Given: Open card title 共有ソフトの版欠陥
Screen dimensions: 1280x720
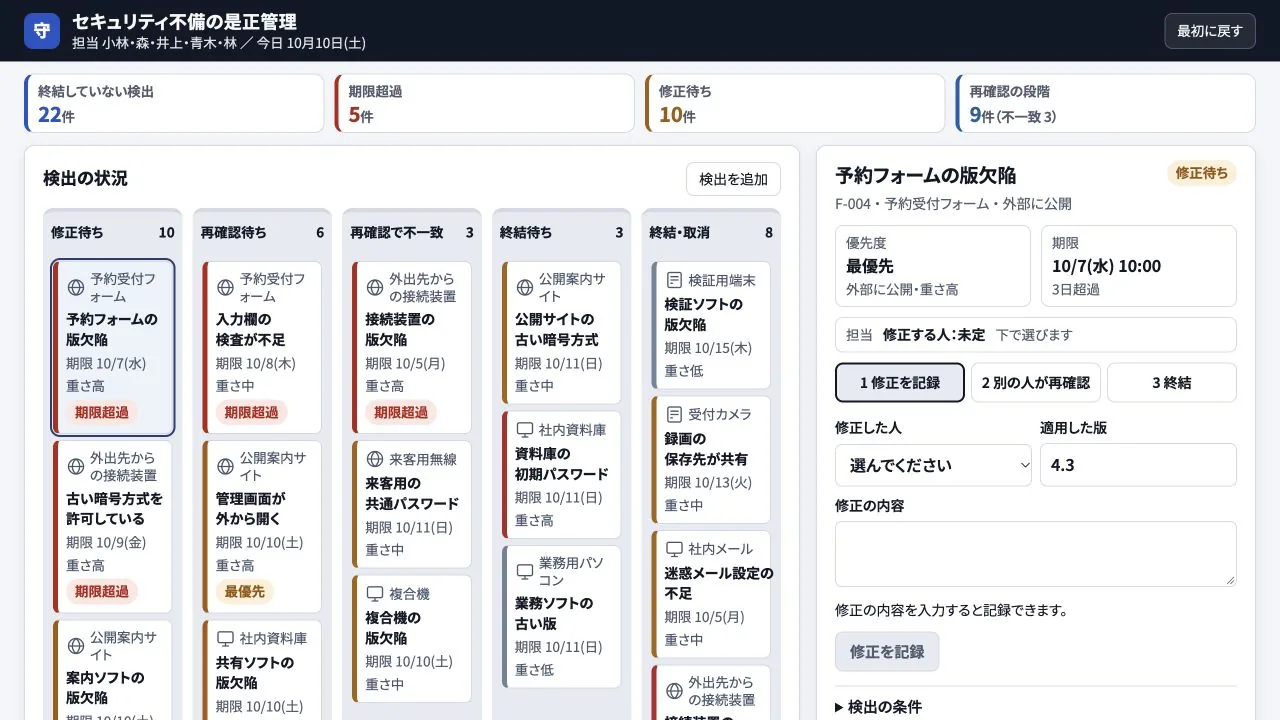Looking at the screenshot, I should coord(255,672).
